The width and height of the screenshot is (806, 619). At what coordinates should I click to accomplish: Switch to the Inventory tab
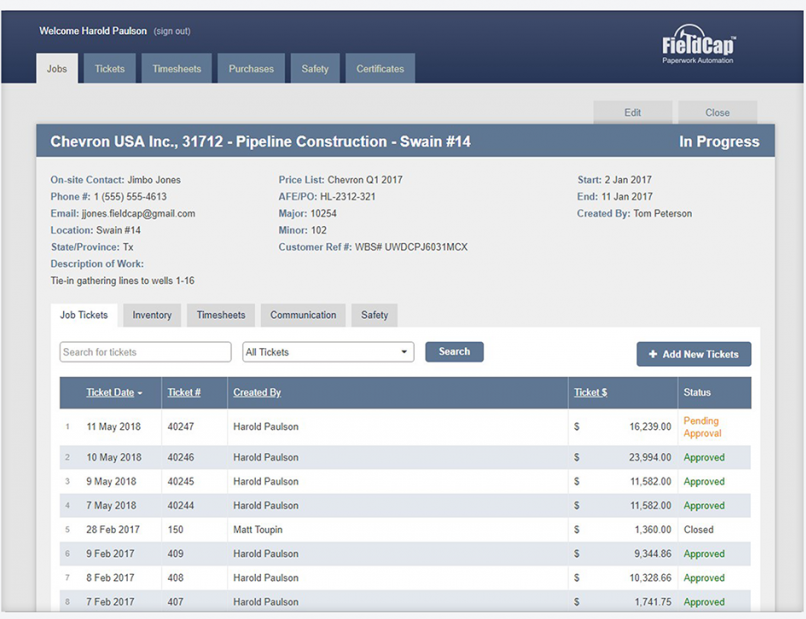(x=151, y=314)
